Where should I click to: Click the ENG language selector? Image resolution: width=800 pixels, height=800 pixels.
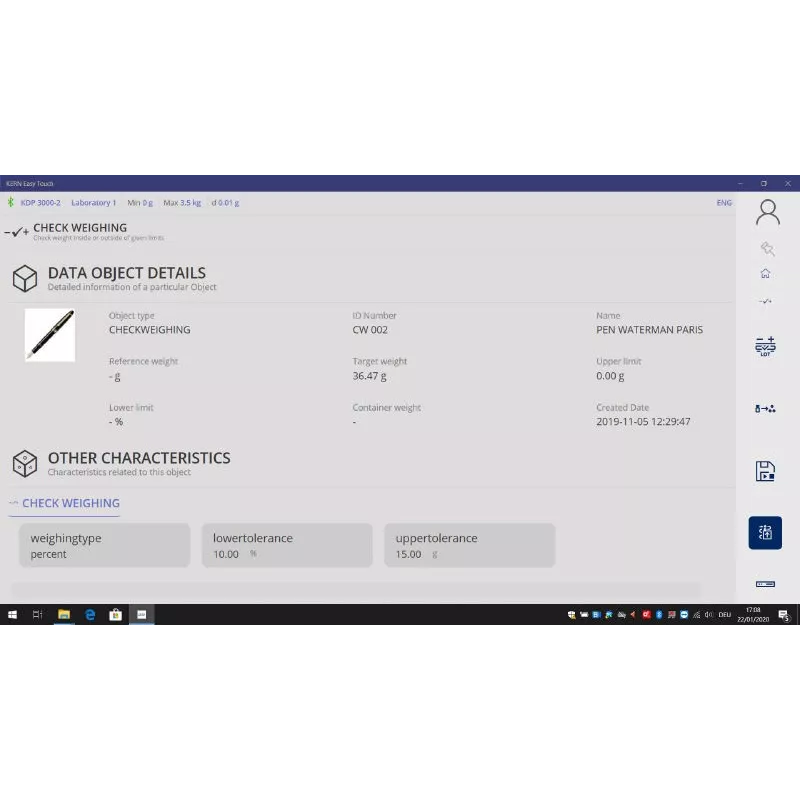coord(724,203)
